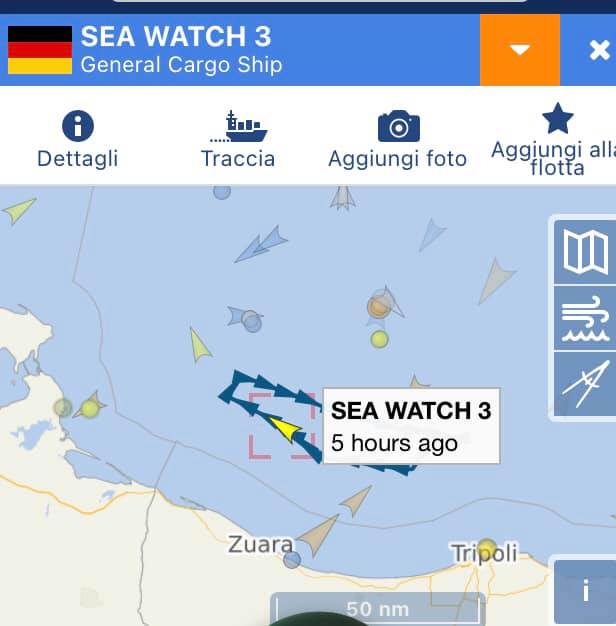Open the map info button
This screenshot has width=616, height=626.
[585, 592]
